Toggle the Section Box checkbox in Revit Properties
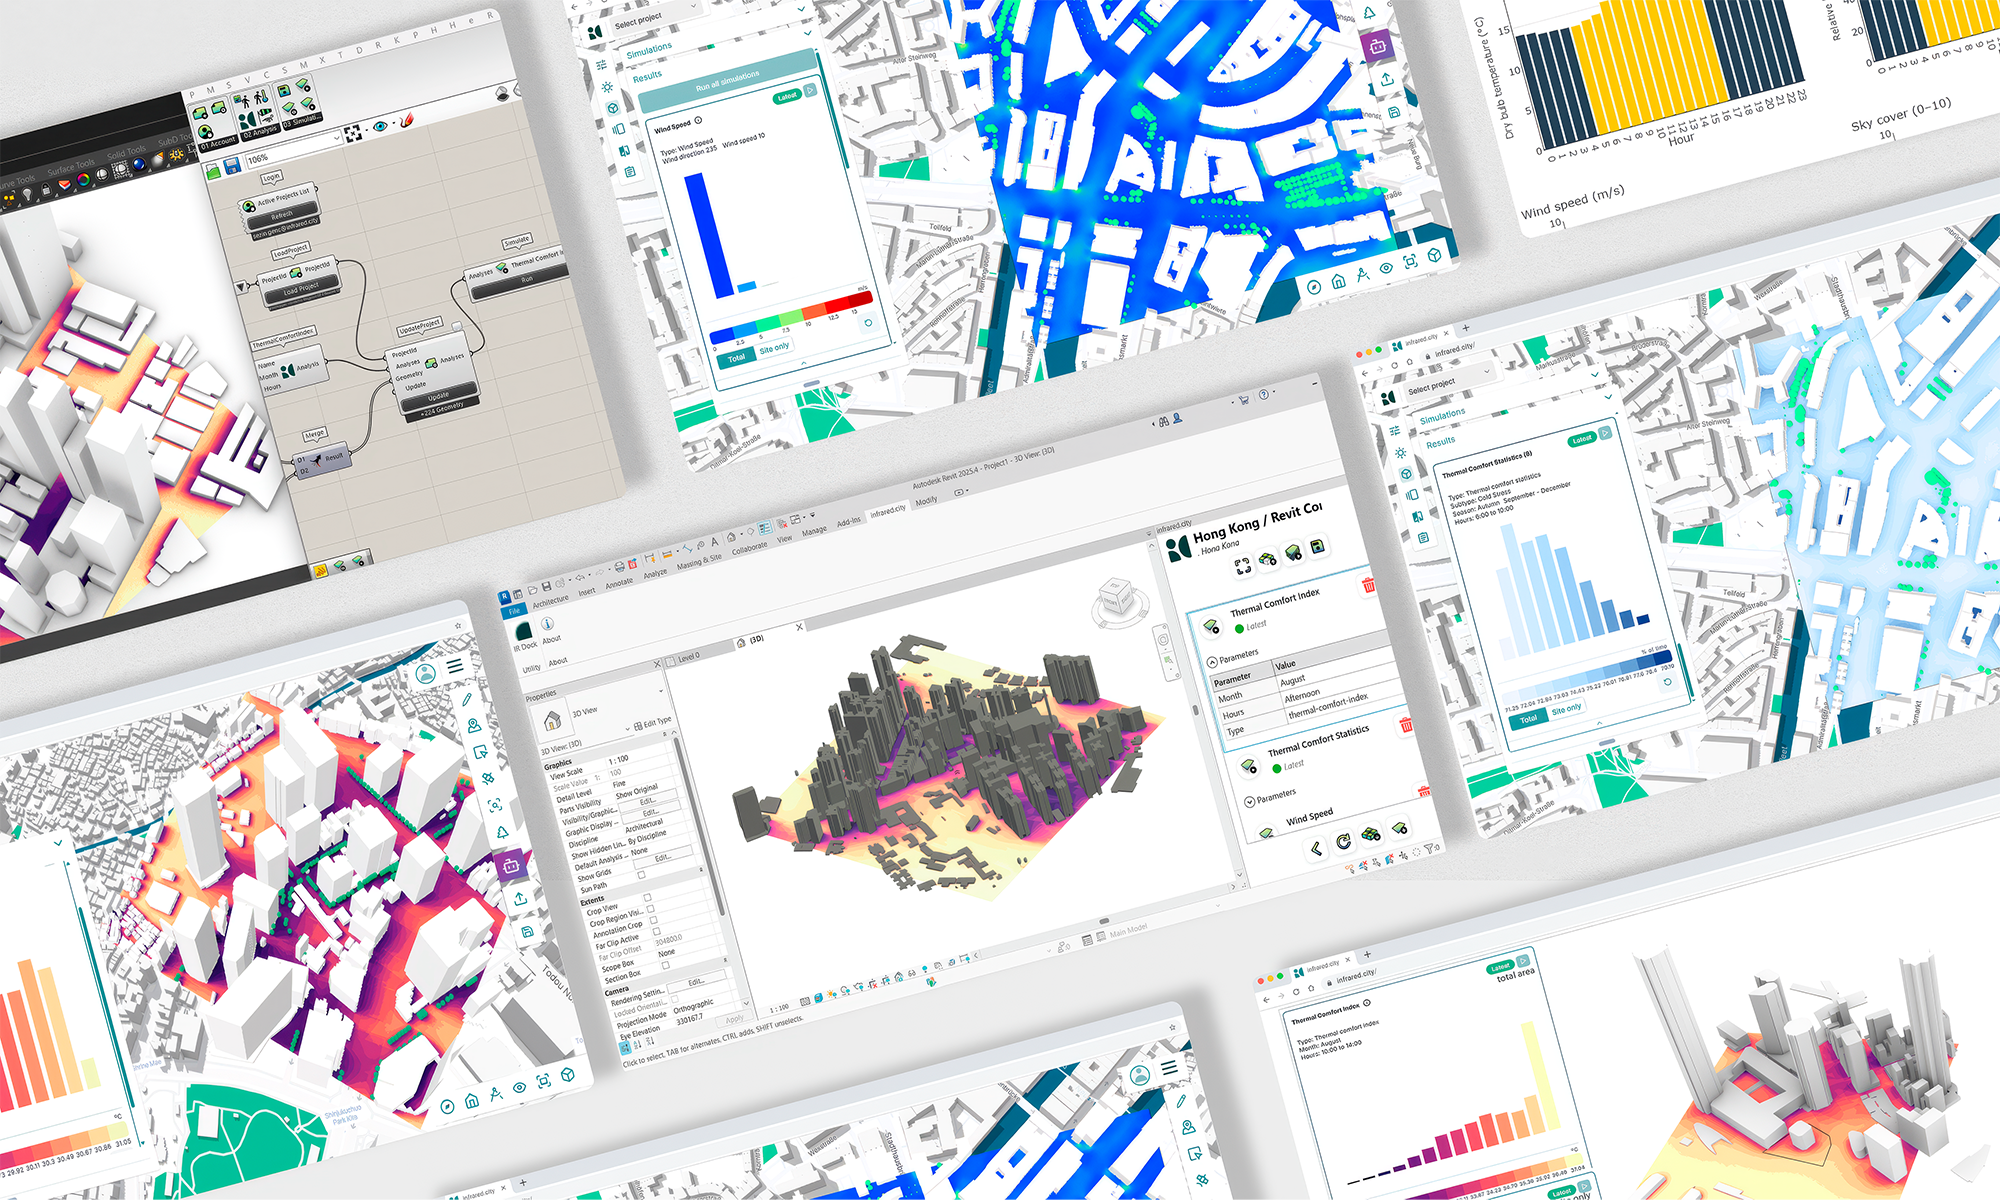The width and height of the screenshot is (2000, 1200). click(665, 965)
